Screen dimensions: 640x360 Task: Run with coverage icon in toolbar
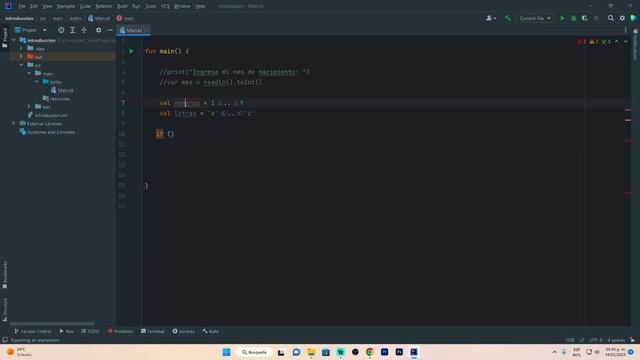(584, 18)
